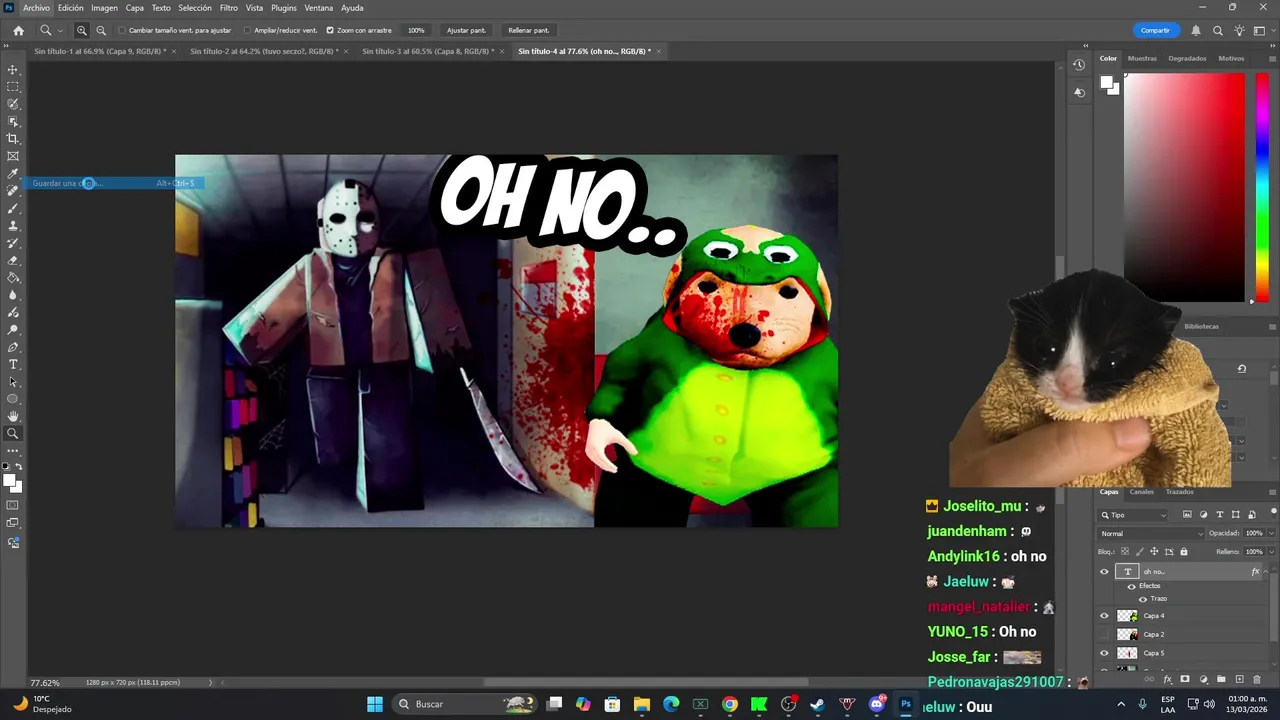Image resolution: width=1280 pixels, height=720 pixels.
Task: Click the delete layer trash icon
Action: [1257, 679]
